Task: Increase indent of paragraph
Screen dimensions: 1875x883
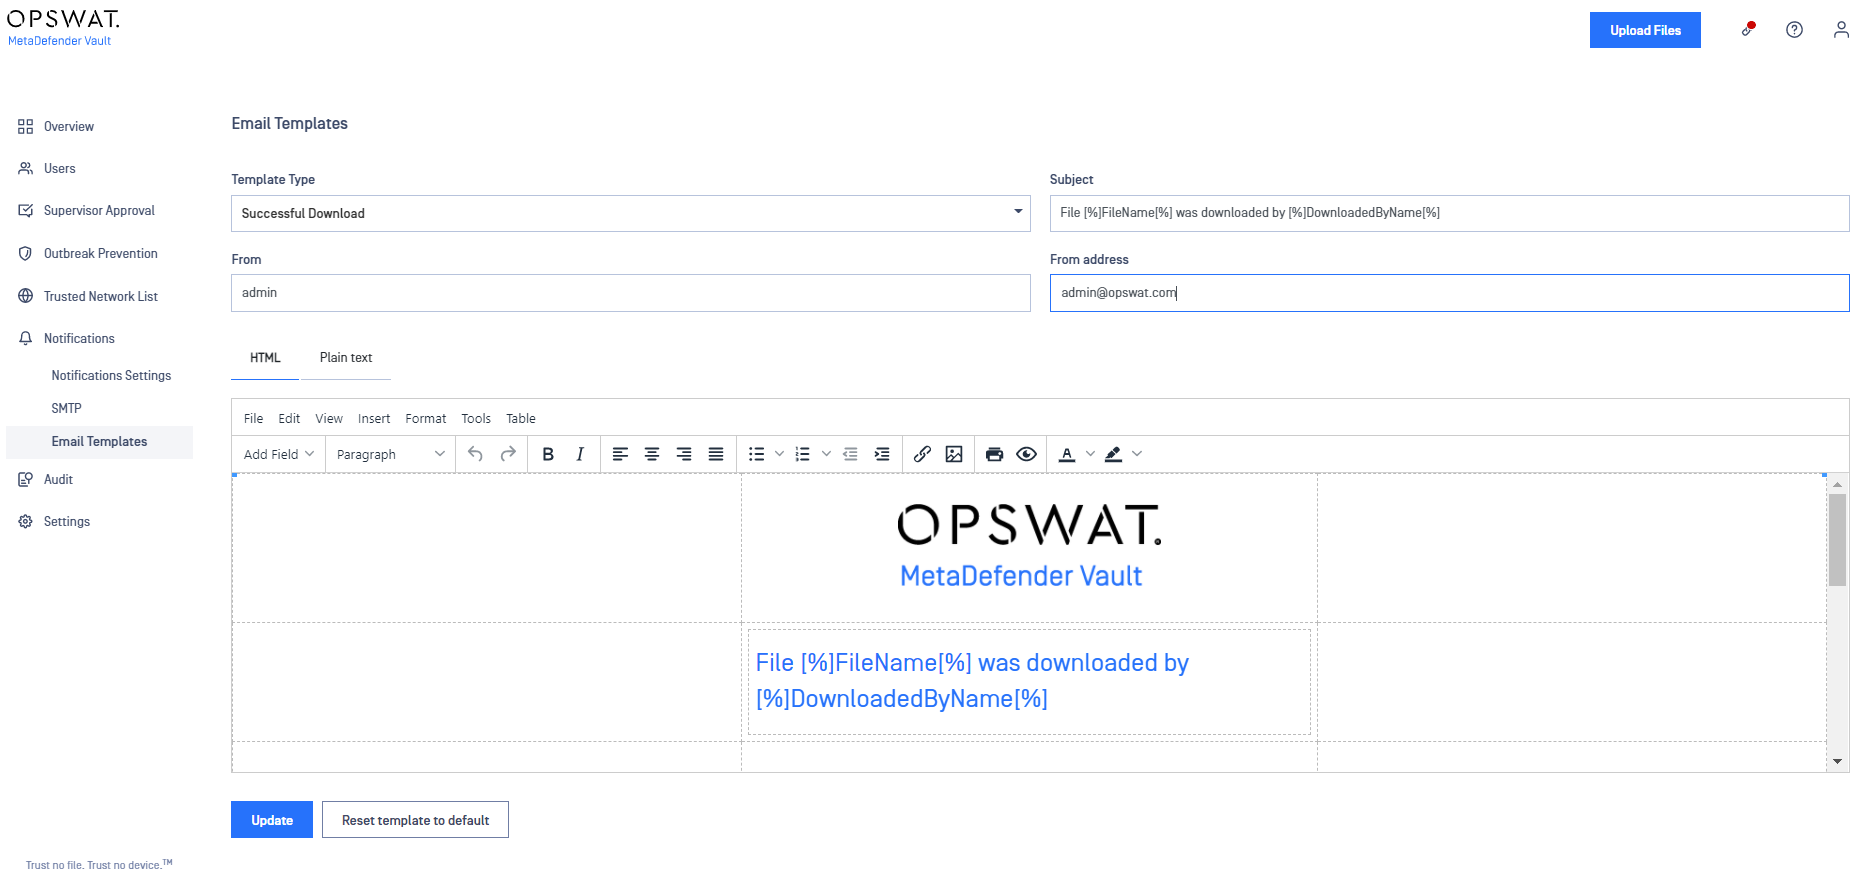Action: [882, 454]
